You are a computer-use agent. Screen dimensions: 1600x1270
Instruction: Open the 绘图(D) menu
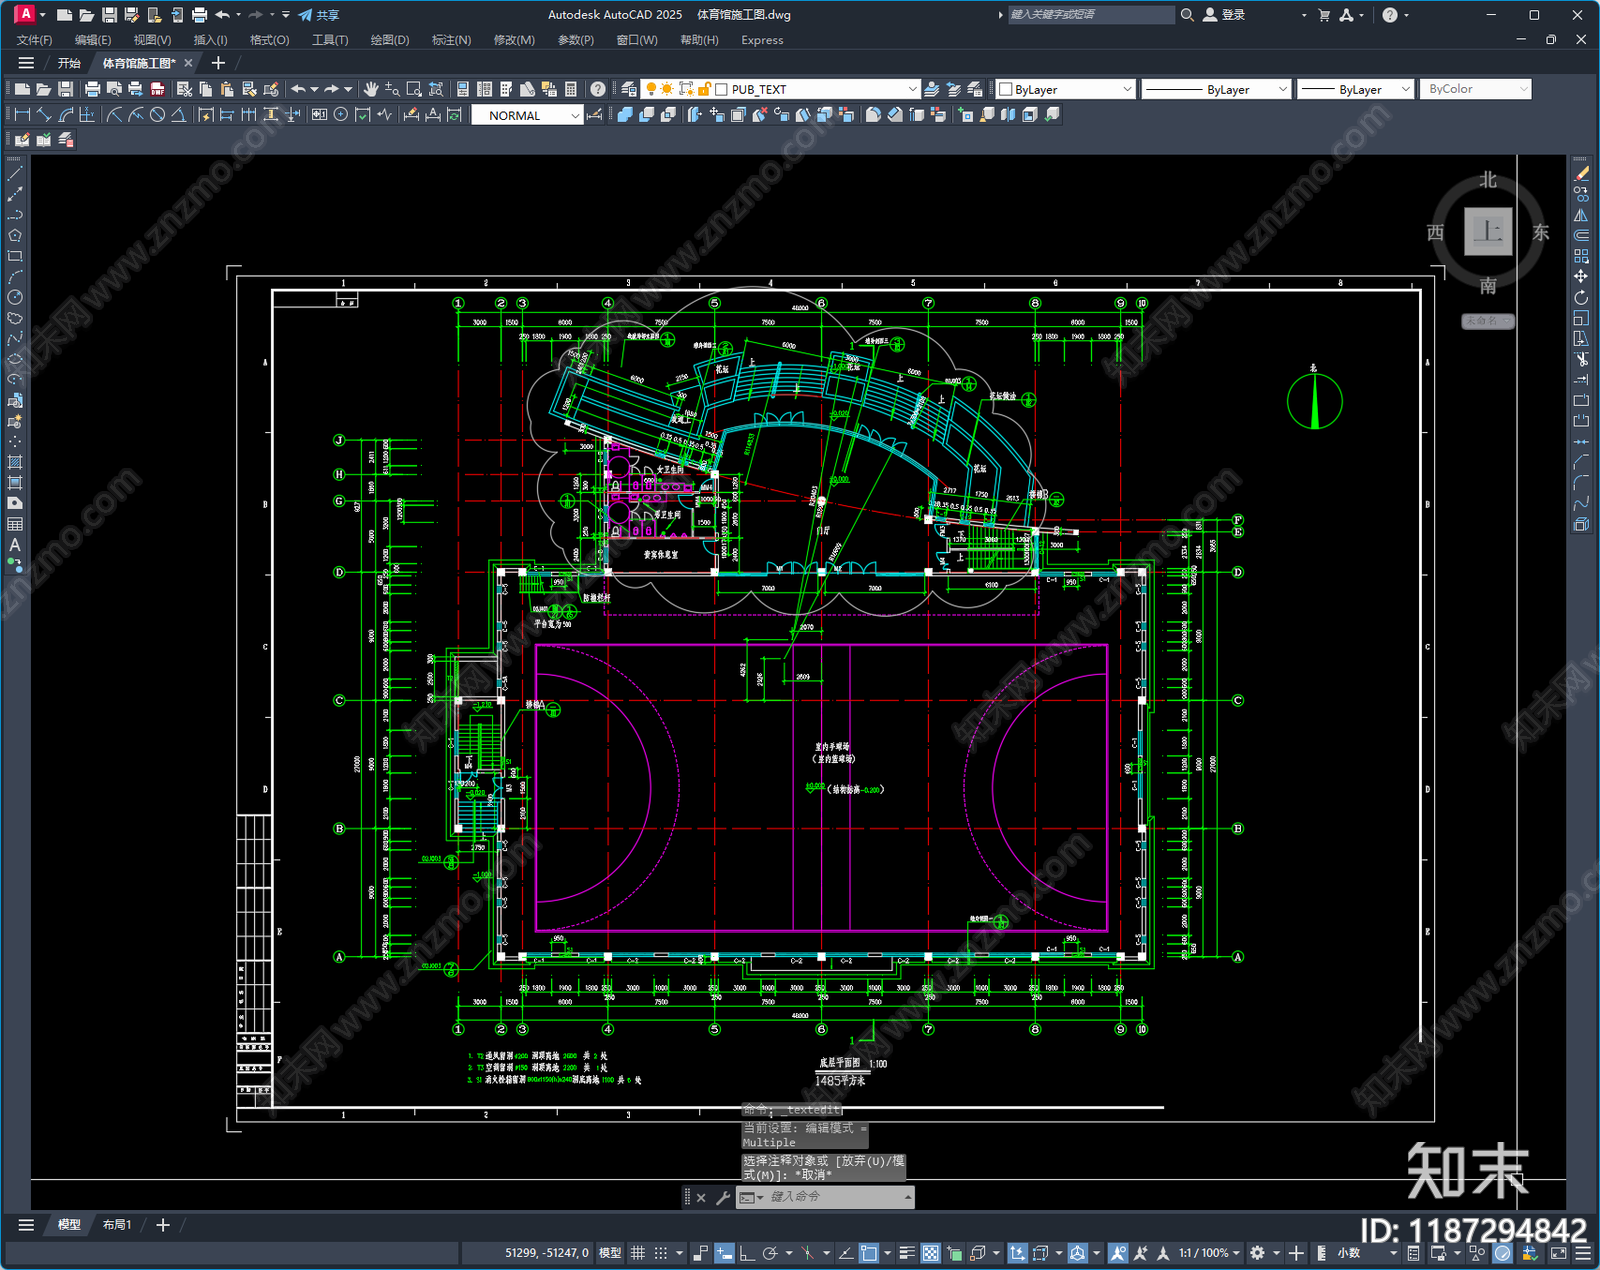pos(390,40)
